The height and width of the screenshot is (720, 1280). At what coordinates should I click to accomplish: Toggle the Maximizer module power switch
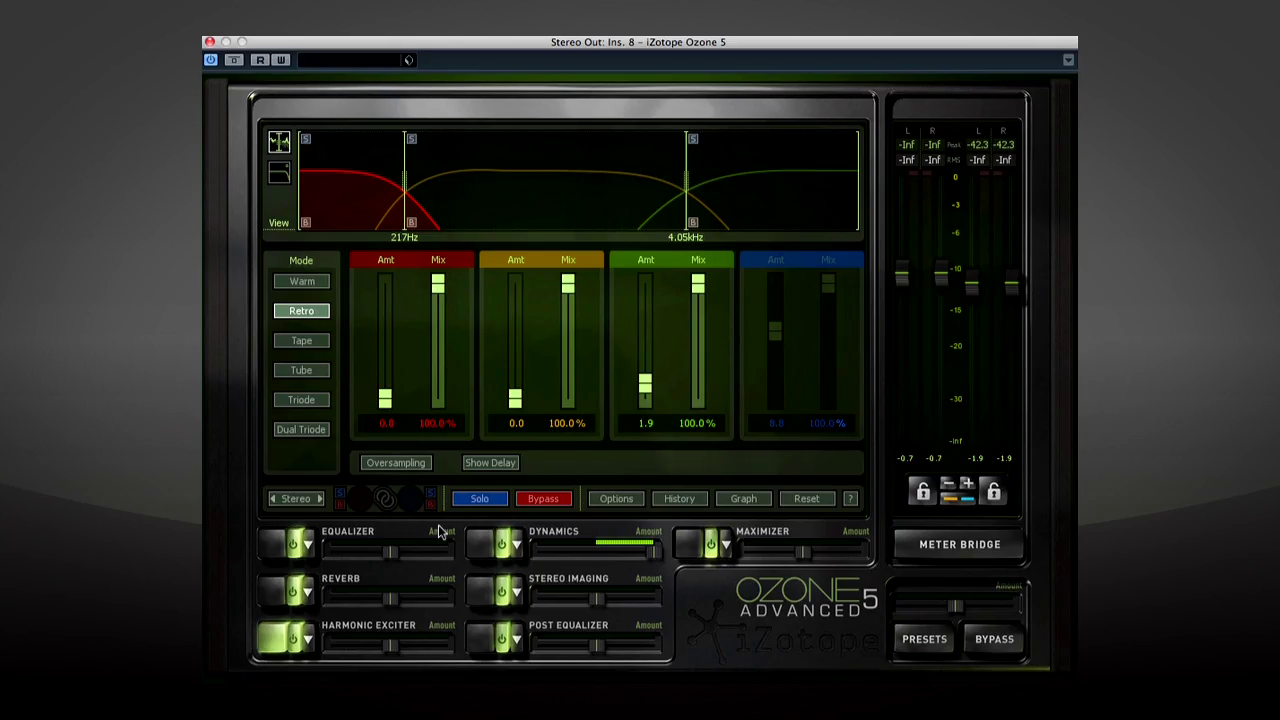710,544
